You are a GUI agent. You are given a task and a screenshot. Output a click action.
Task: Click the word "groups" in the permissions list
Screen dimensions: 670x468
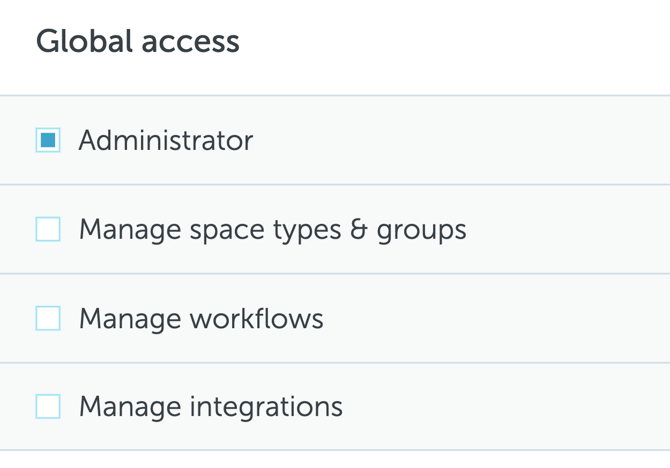tap(422, 231)
